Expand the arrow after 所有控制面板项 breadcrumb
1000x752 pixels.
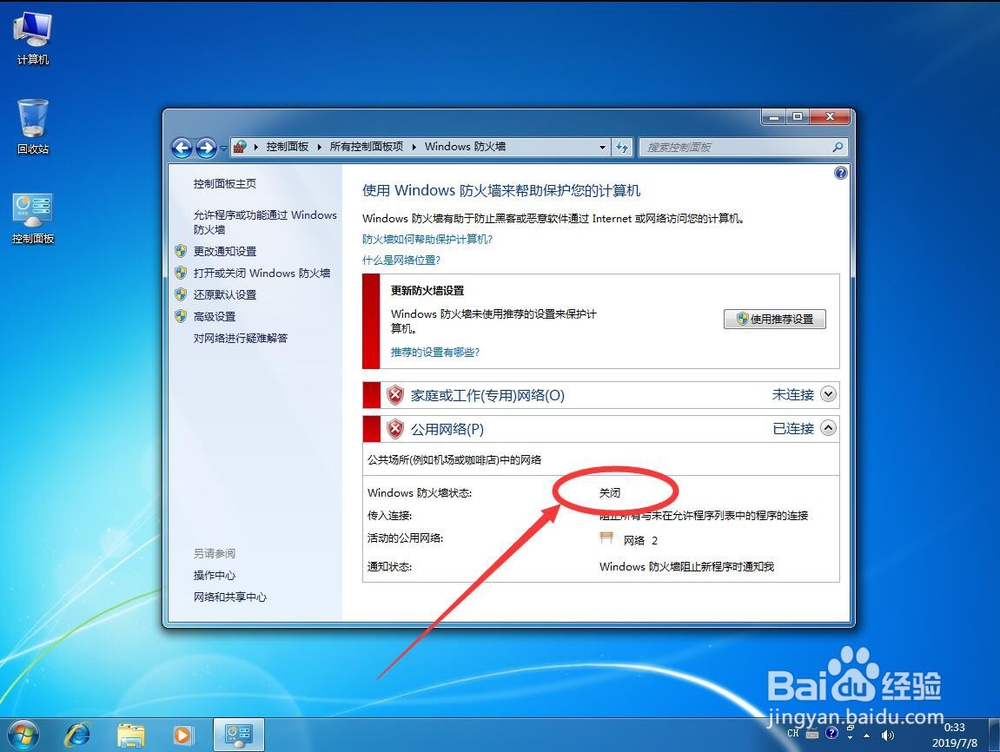coord(414,147)
